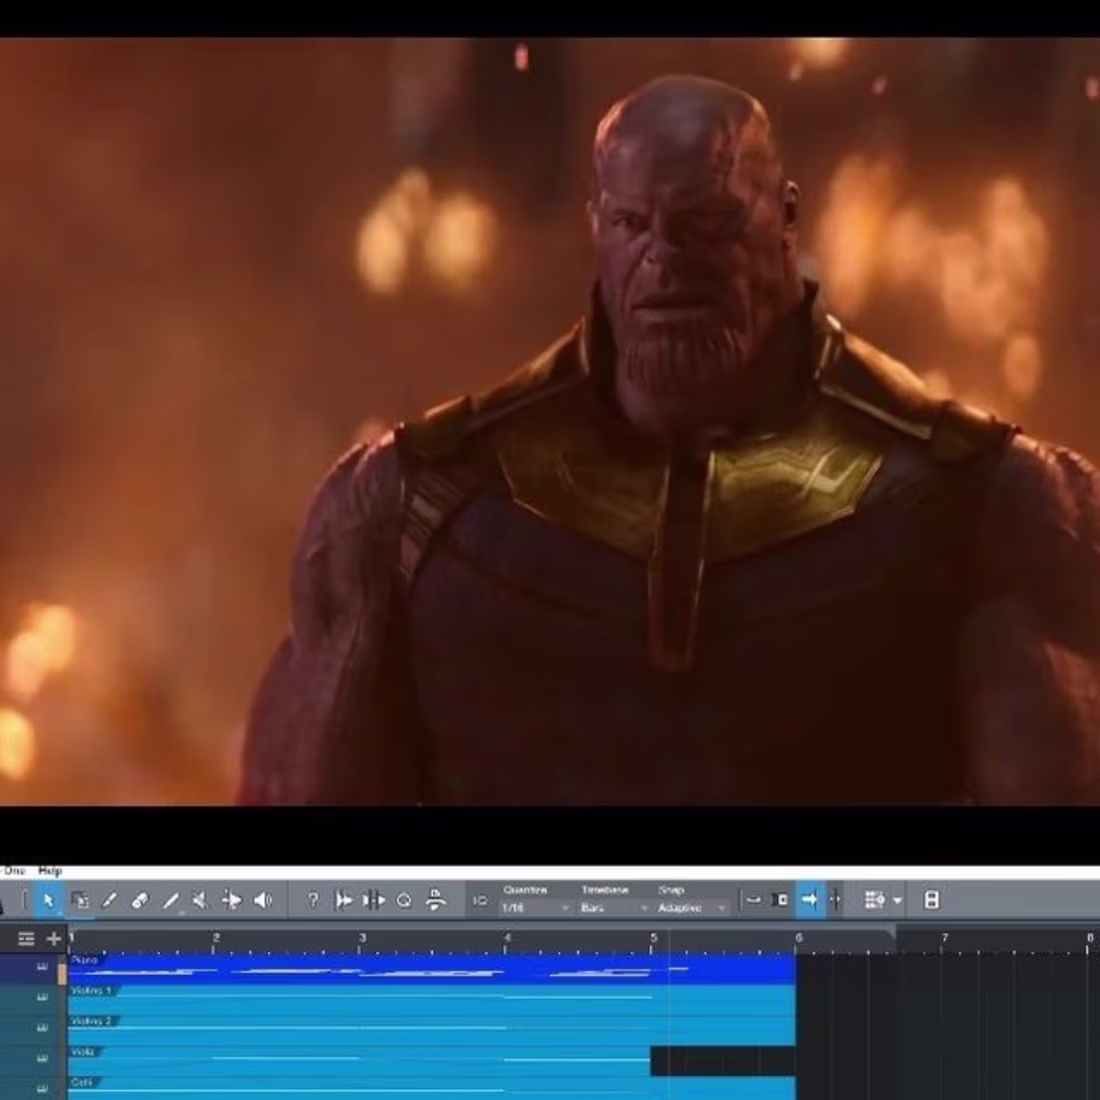Toggle Autoscroll arrow button
The height and width of the screenshot is (1100, 1100).
[x=809, y=900]
